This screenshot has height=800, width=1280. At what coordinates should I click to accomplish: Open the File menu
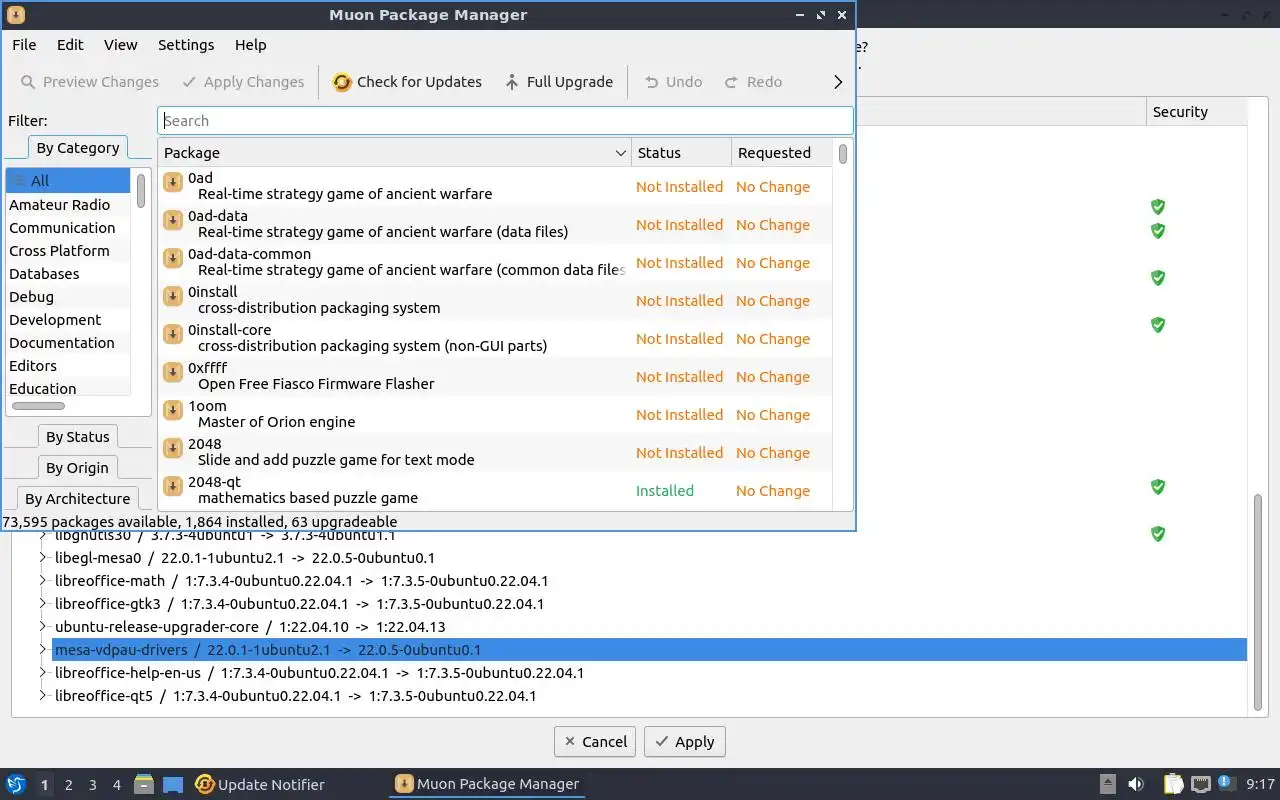[24, 45]
